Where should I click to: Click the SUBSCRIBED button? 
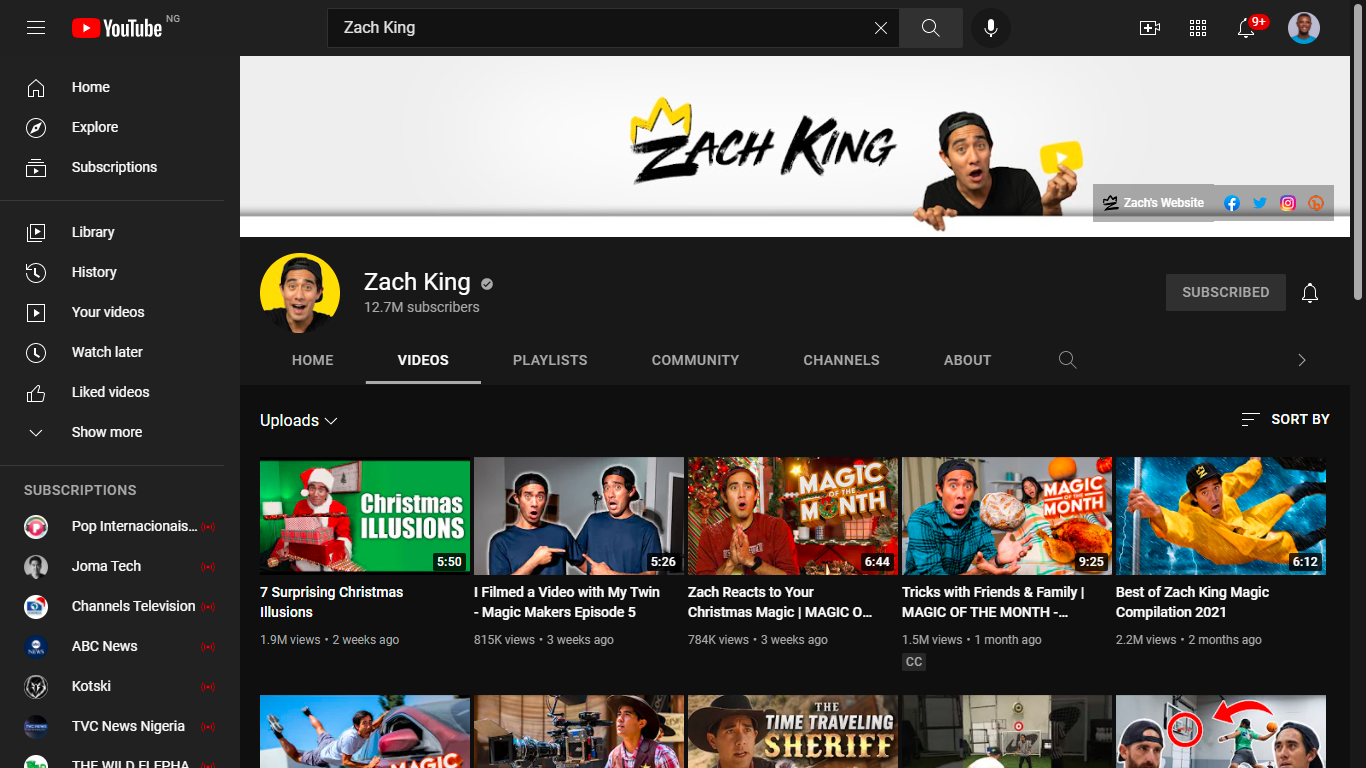(1226, 292)
